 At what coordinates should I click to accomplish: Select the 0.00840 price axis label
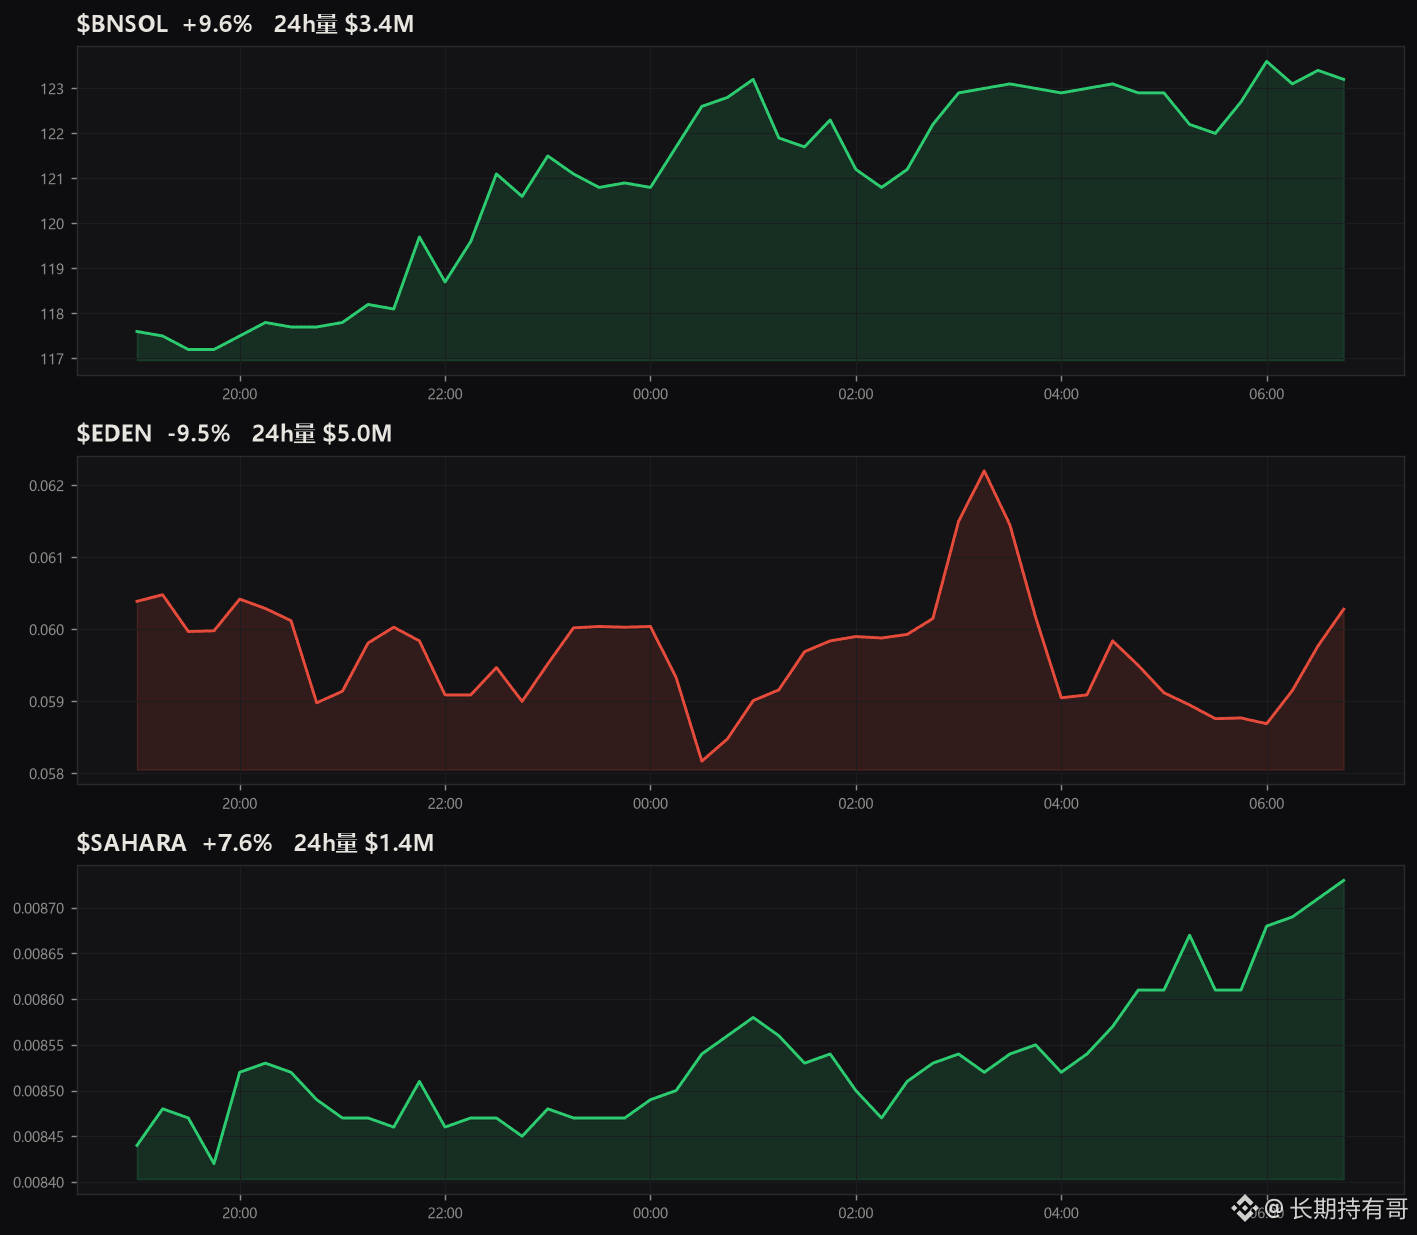pos(39,1183)
